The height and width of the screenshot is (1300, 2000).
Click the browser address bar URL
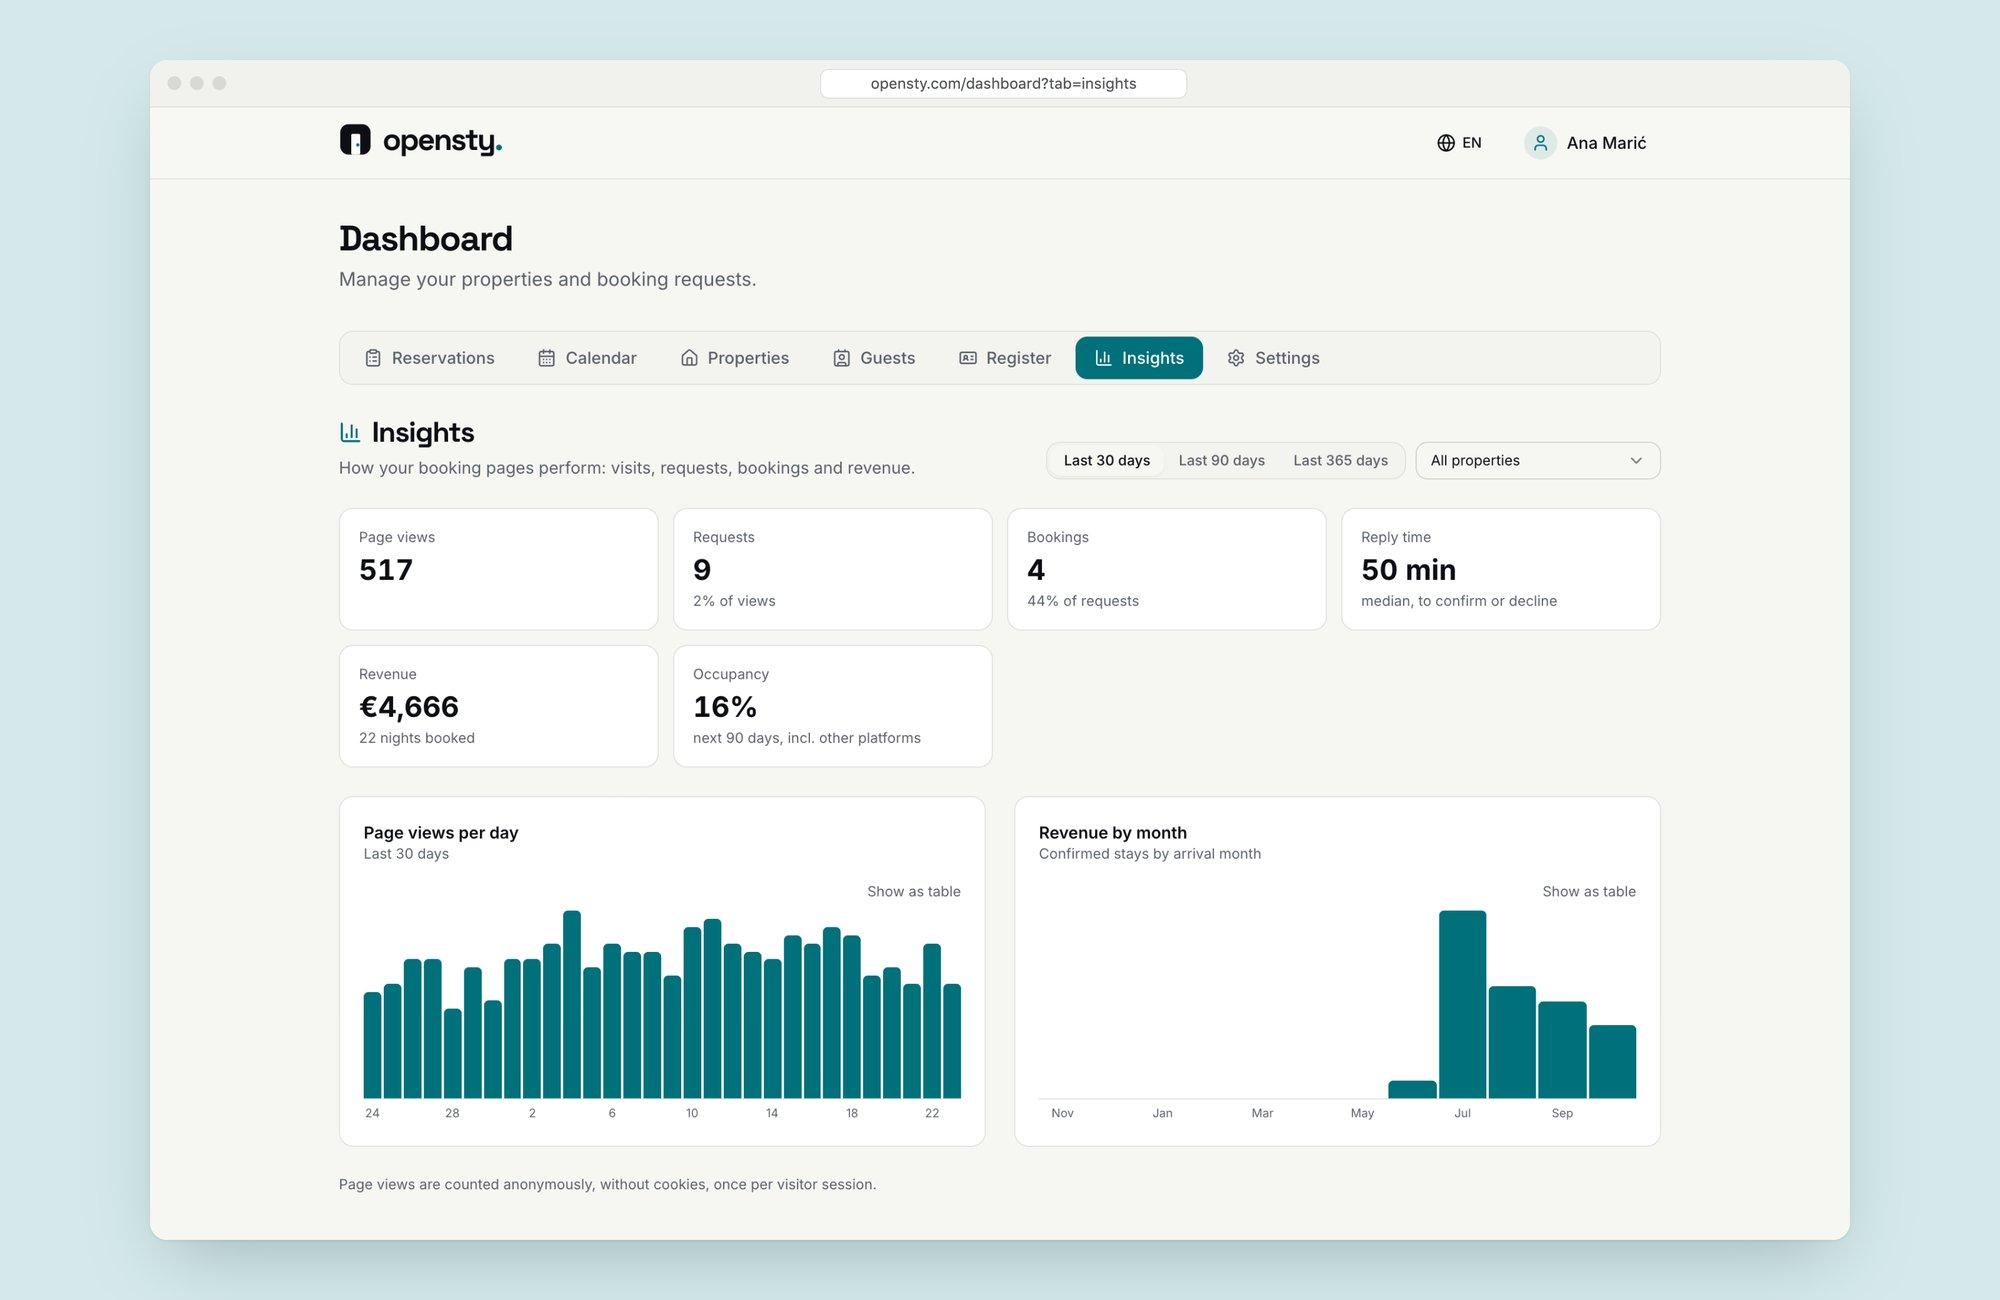(x=1003, y=83)
